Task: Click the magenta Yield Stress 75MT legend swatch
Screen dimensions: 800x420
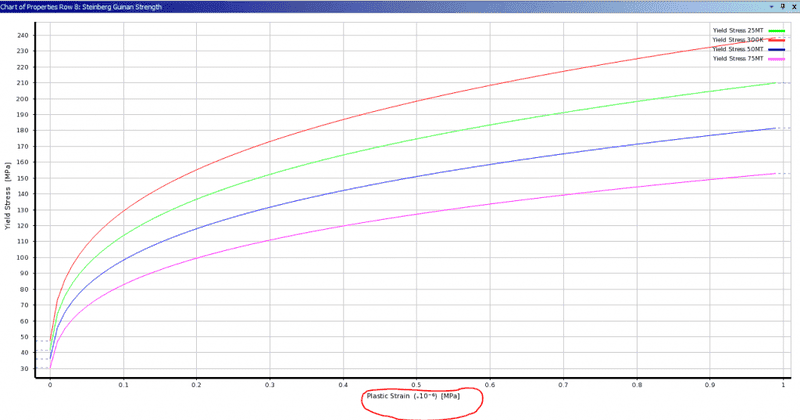Action: pos(775,60)
